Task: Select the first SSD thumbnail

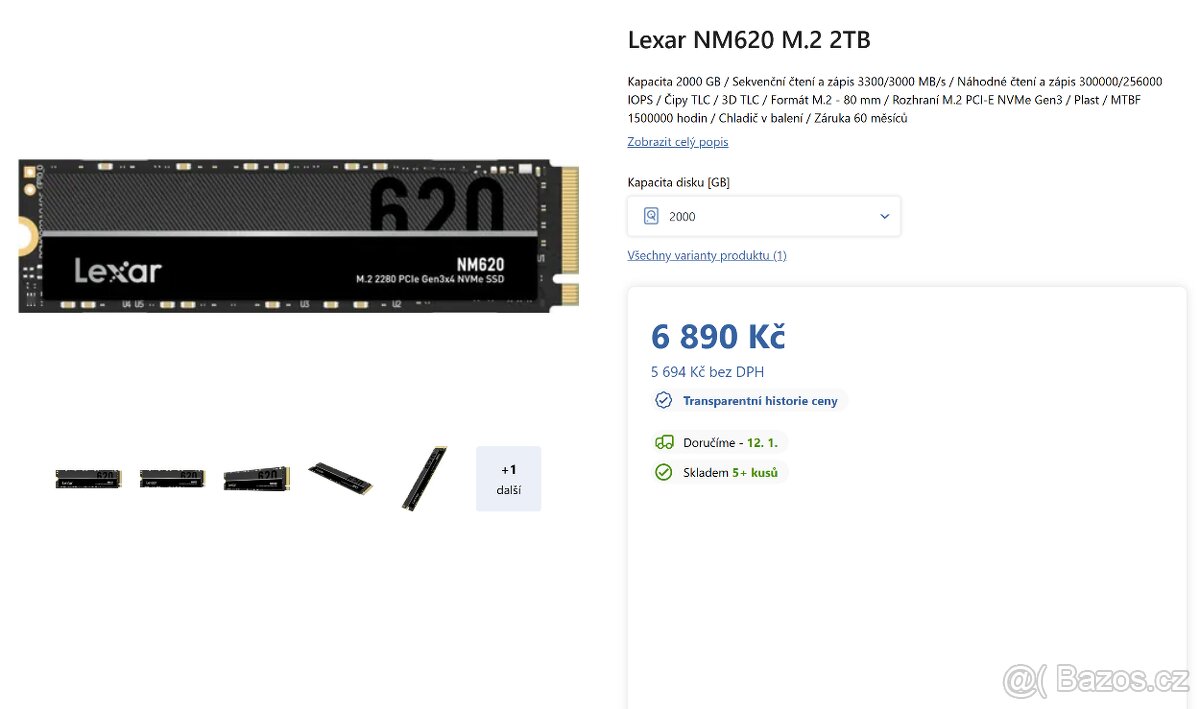Action: coord(88,479)
